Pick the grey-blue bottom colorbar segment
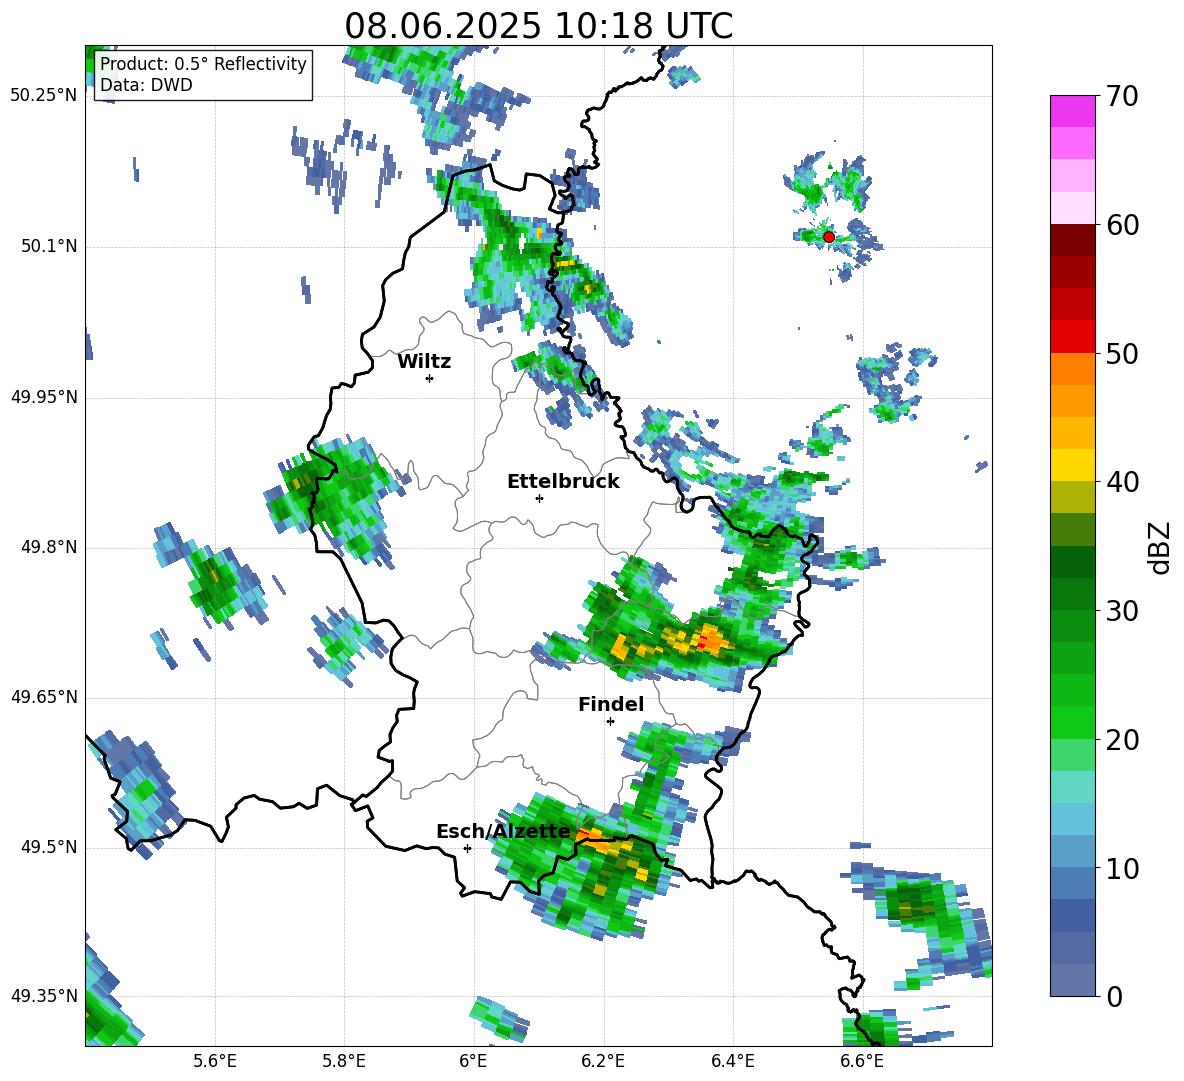1184x1081 pixels. (x=1072, y=980)
